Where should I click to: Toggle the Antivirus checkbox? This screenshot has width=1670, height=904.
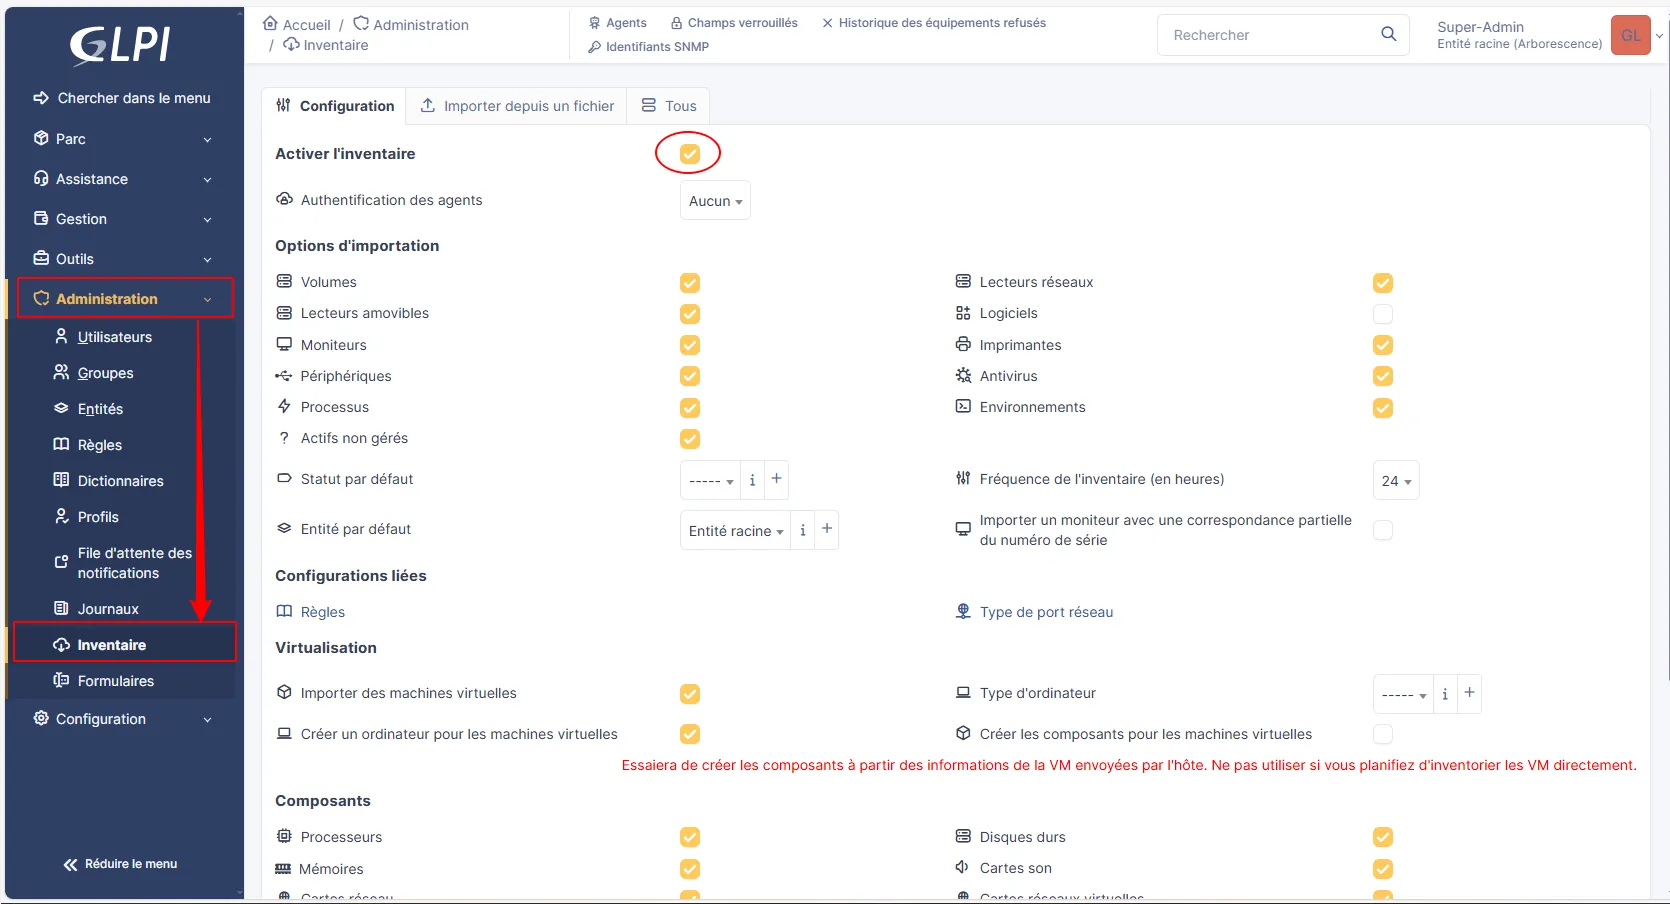click(1383, 376)
